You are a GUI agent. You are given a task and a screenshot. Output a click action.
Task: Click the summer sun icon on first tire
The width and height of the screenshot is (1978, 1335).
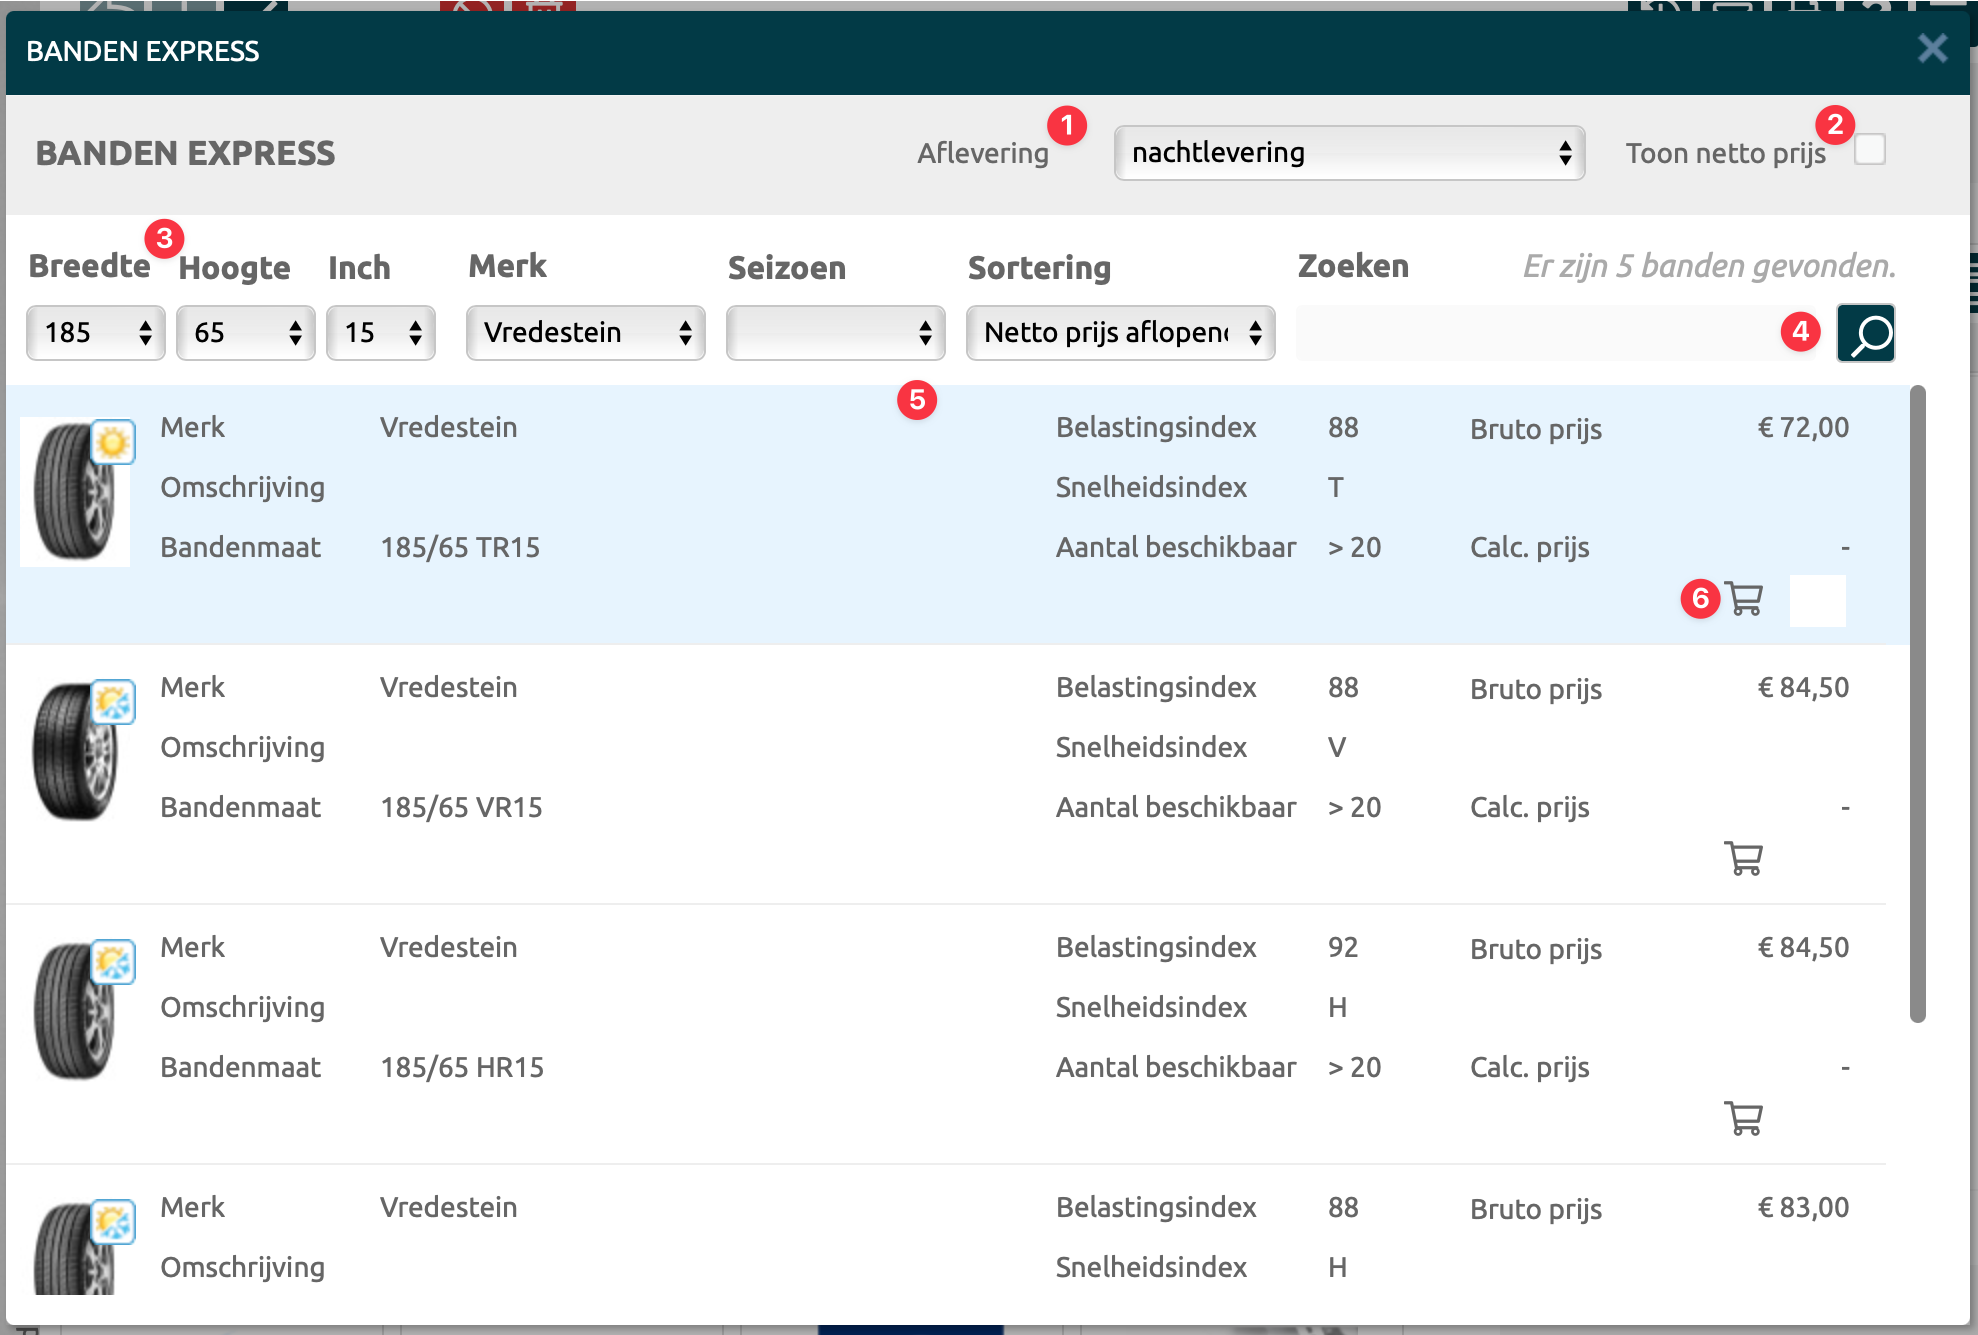(x=113, y=442)
